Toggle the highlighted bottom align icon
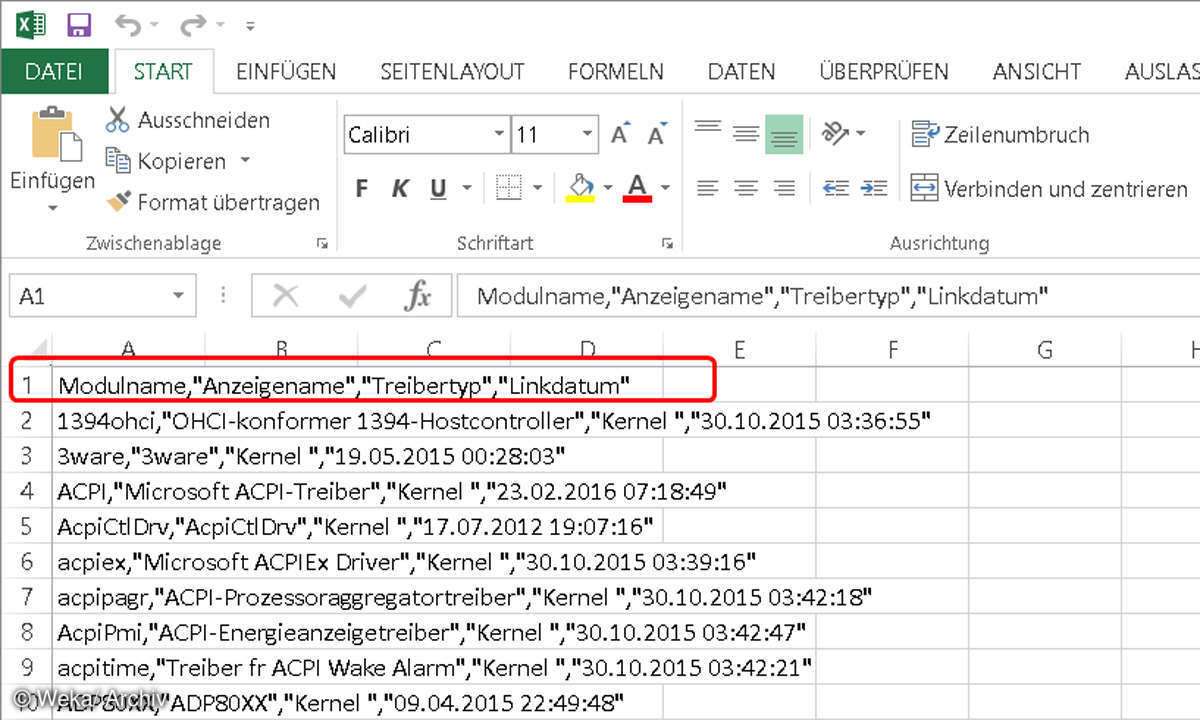 (x=784, y=134)
